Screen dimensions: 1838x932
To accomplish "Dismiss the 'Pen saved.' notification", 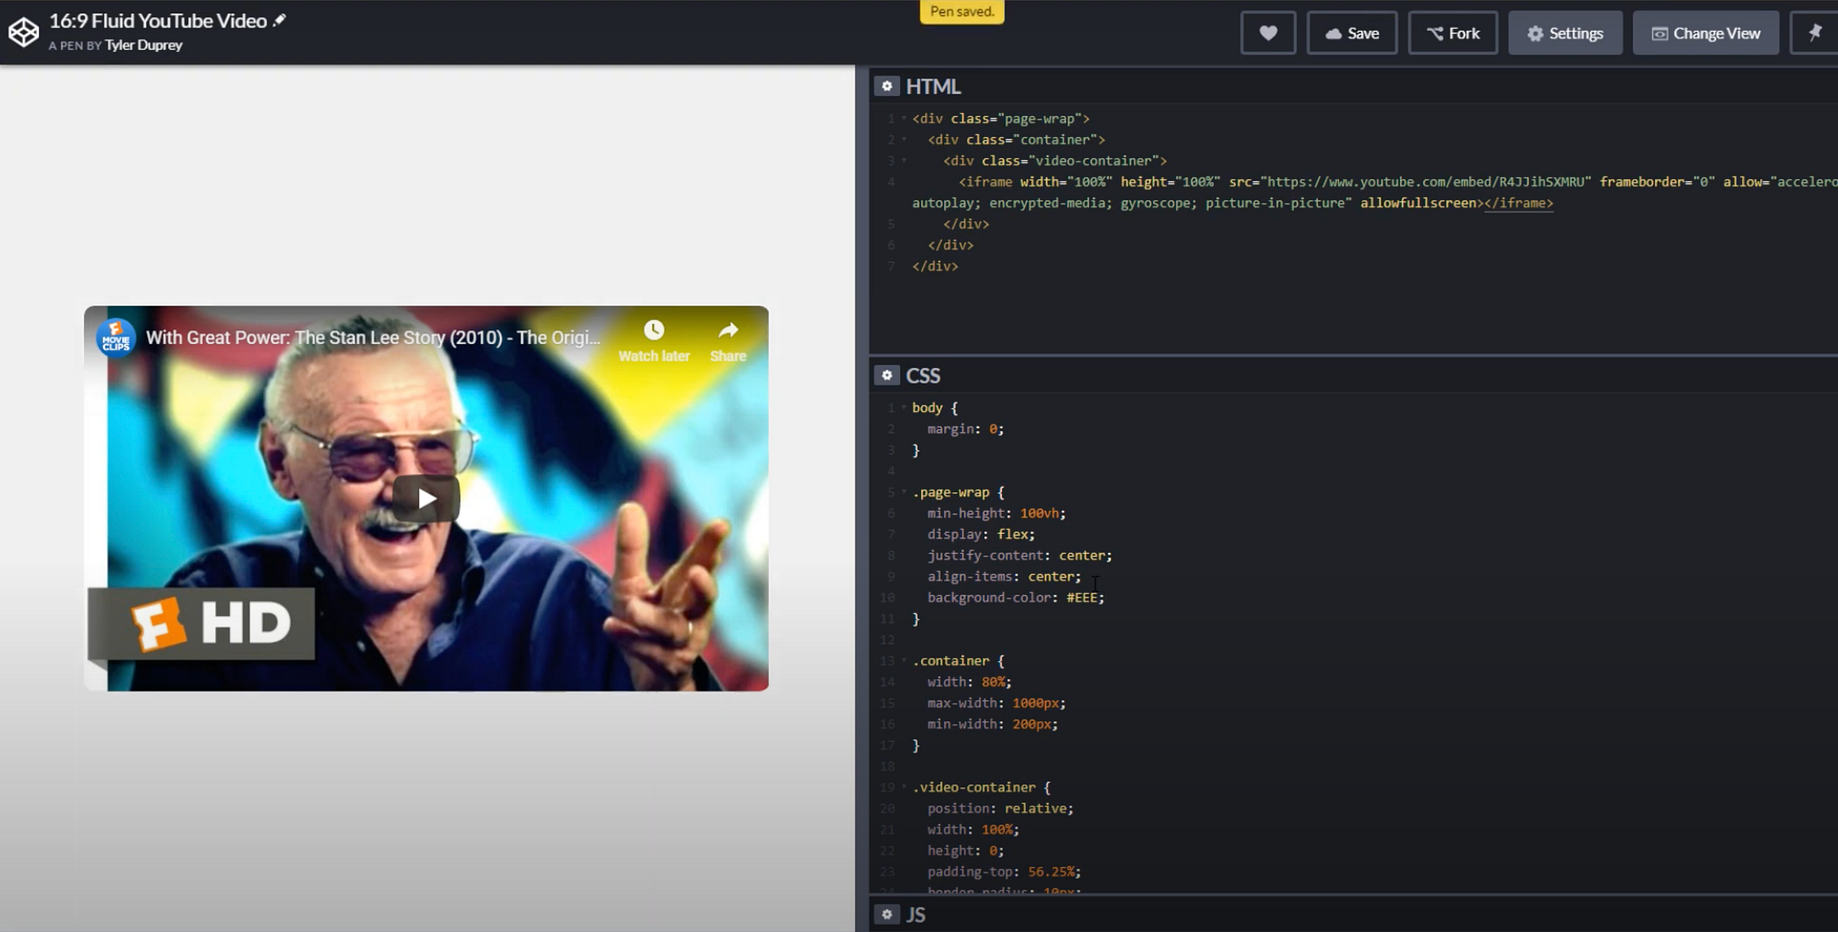I will [962, 11].
